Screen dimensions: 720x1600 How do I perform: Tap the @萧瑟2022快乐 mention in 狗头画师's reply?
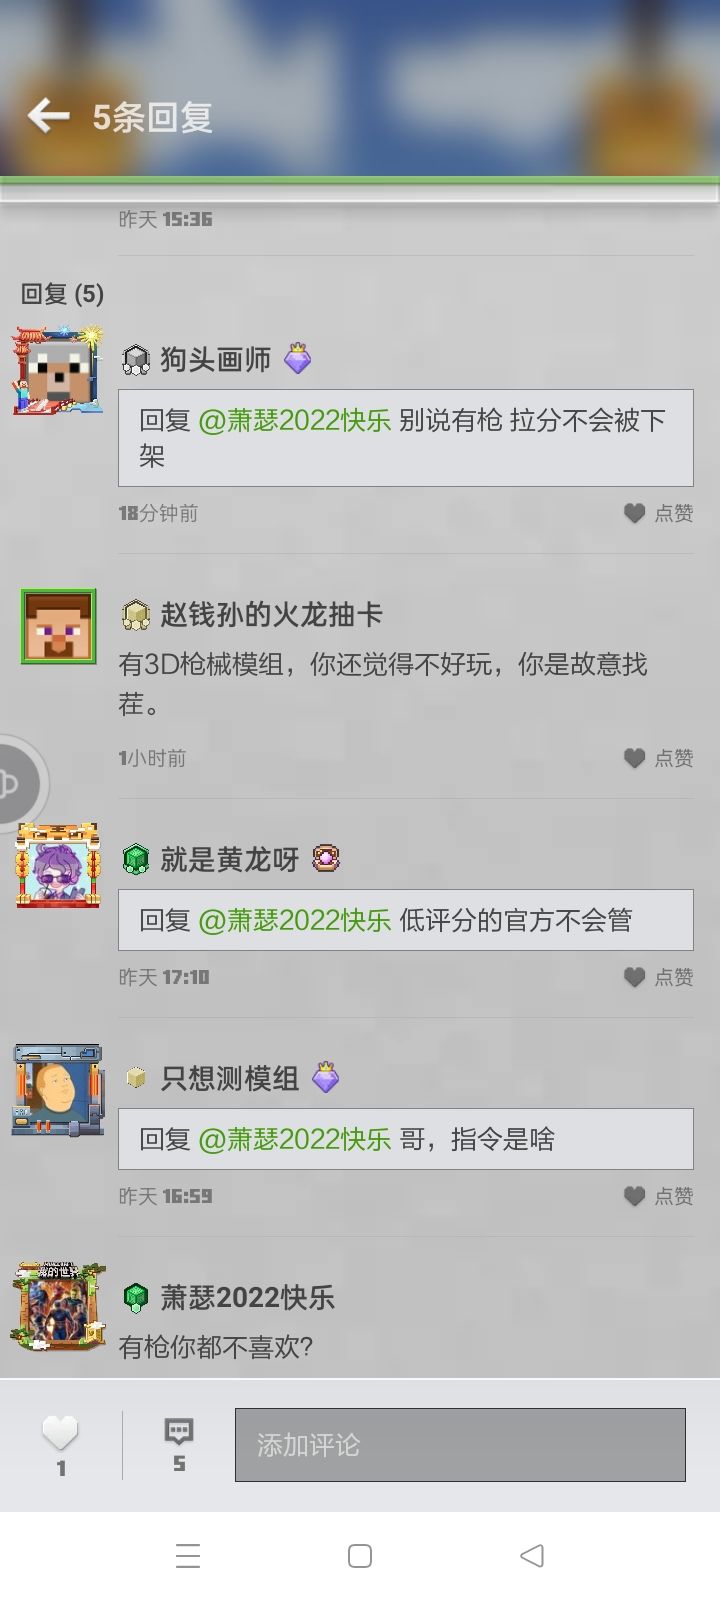[295, 420]
